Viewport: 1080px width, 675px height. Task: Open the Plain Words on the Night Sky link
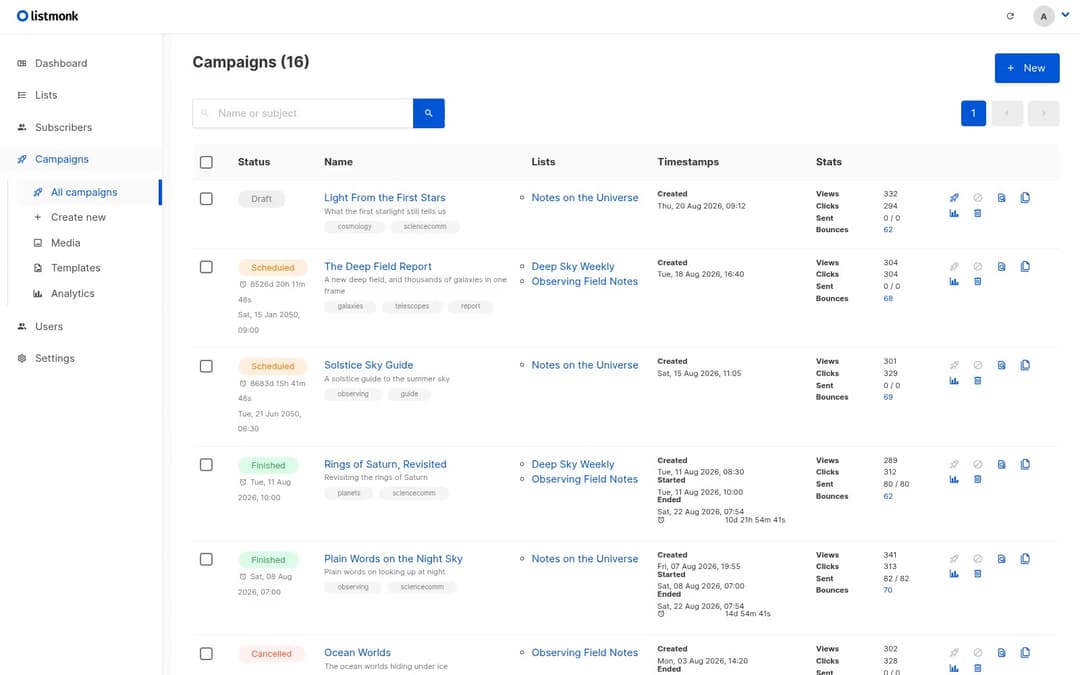[393, 559]
